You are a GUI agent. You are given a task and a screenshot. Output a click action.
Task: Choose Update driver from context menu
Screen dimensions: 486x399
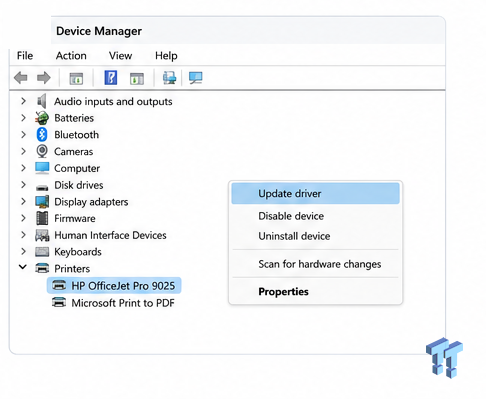pos(315,193)
